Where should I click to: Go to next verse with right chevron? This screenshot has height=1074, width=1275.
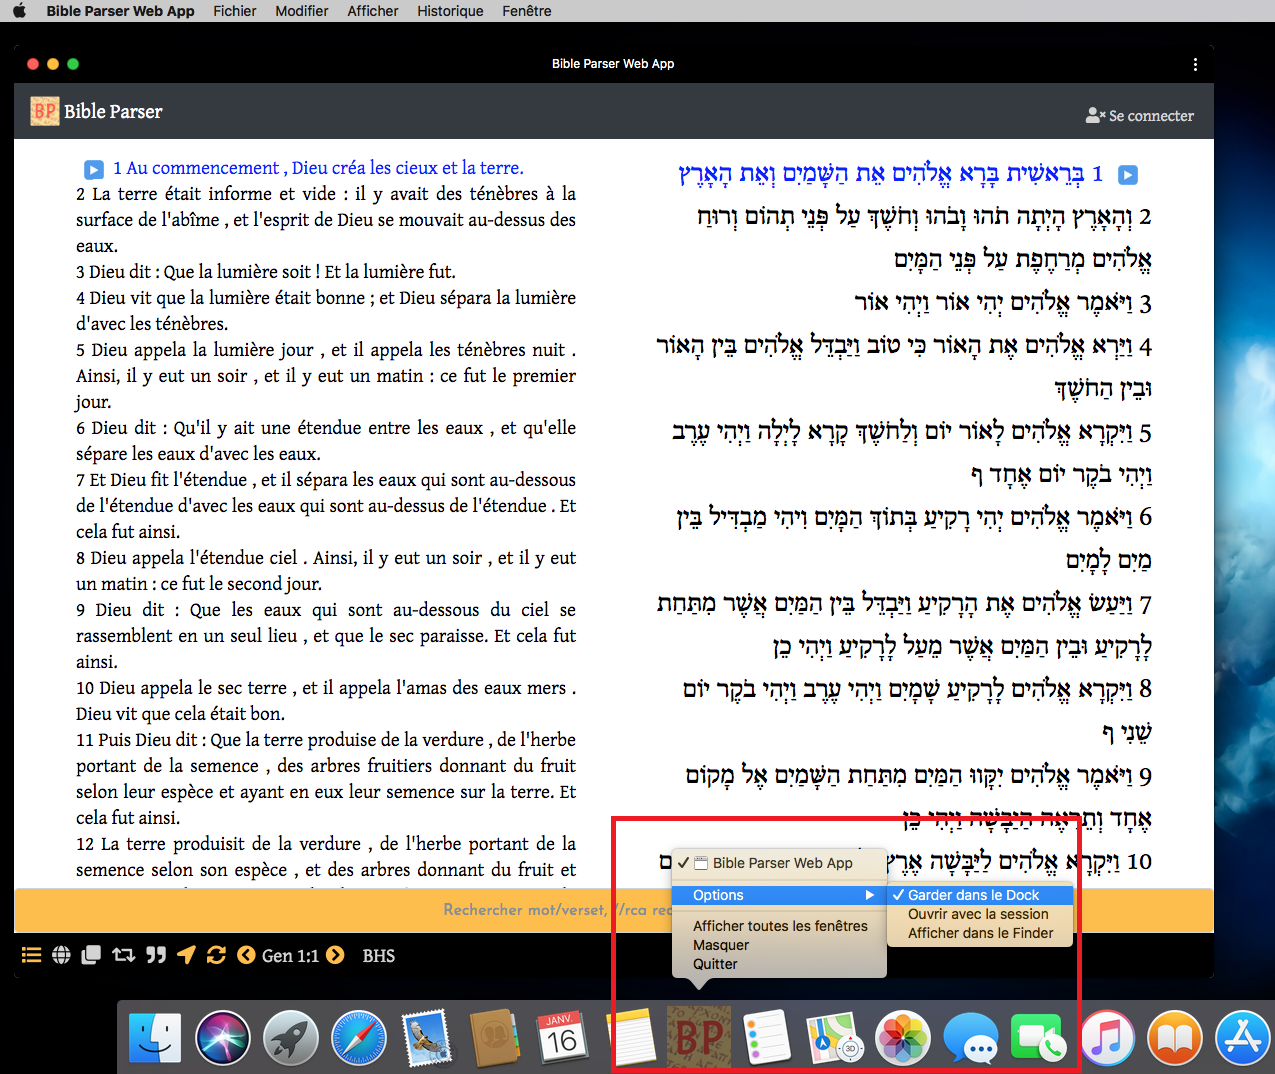click(335, 955)
